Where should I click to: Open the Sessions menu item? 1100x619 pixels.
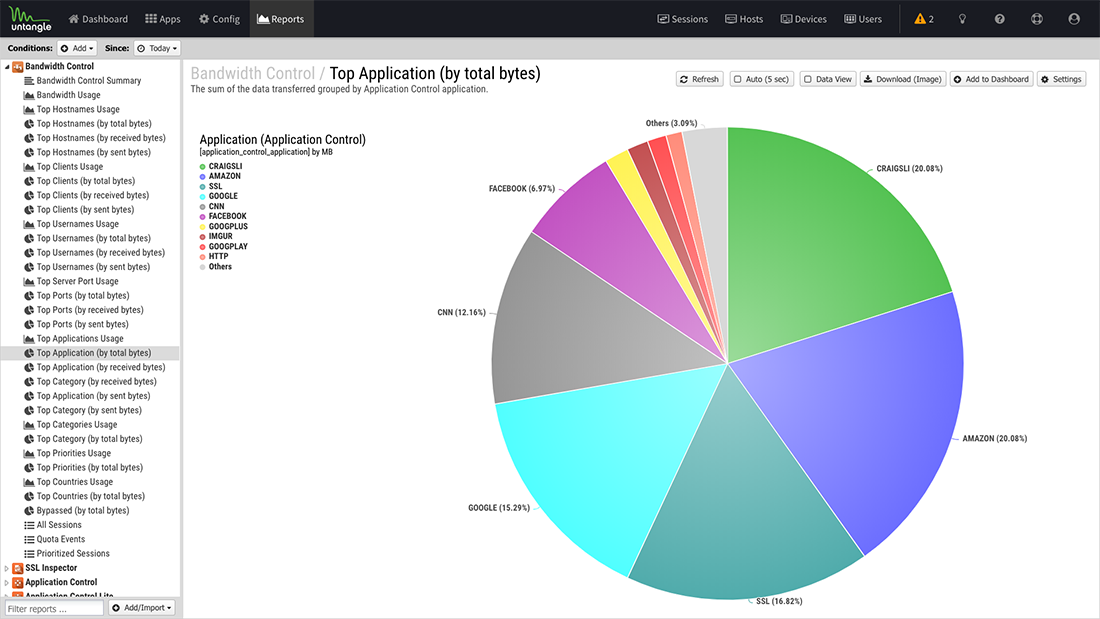pos(683,19)
